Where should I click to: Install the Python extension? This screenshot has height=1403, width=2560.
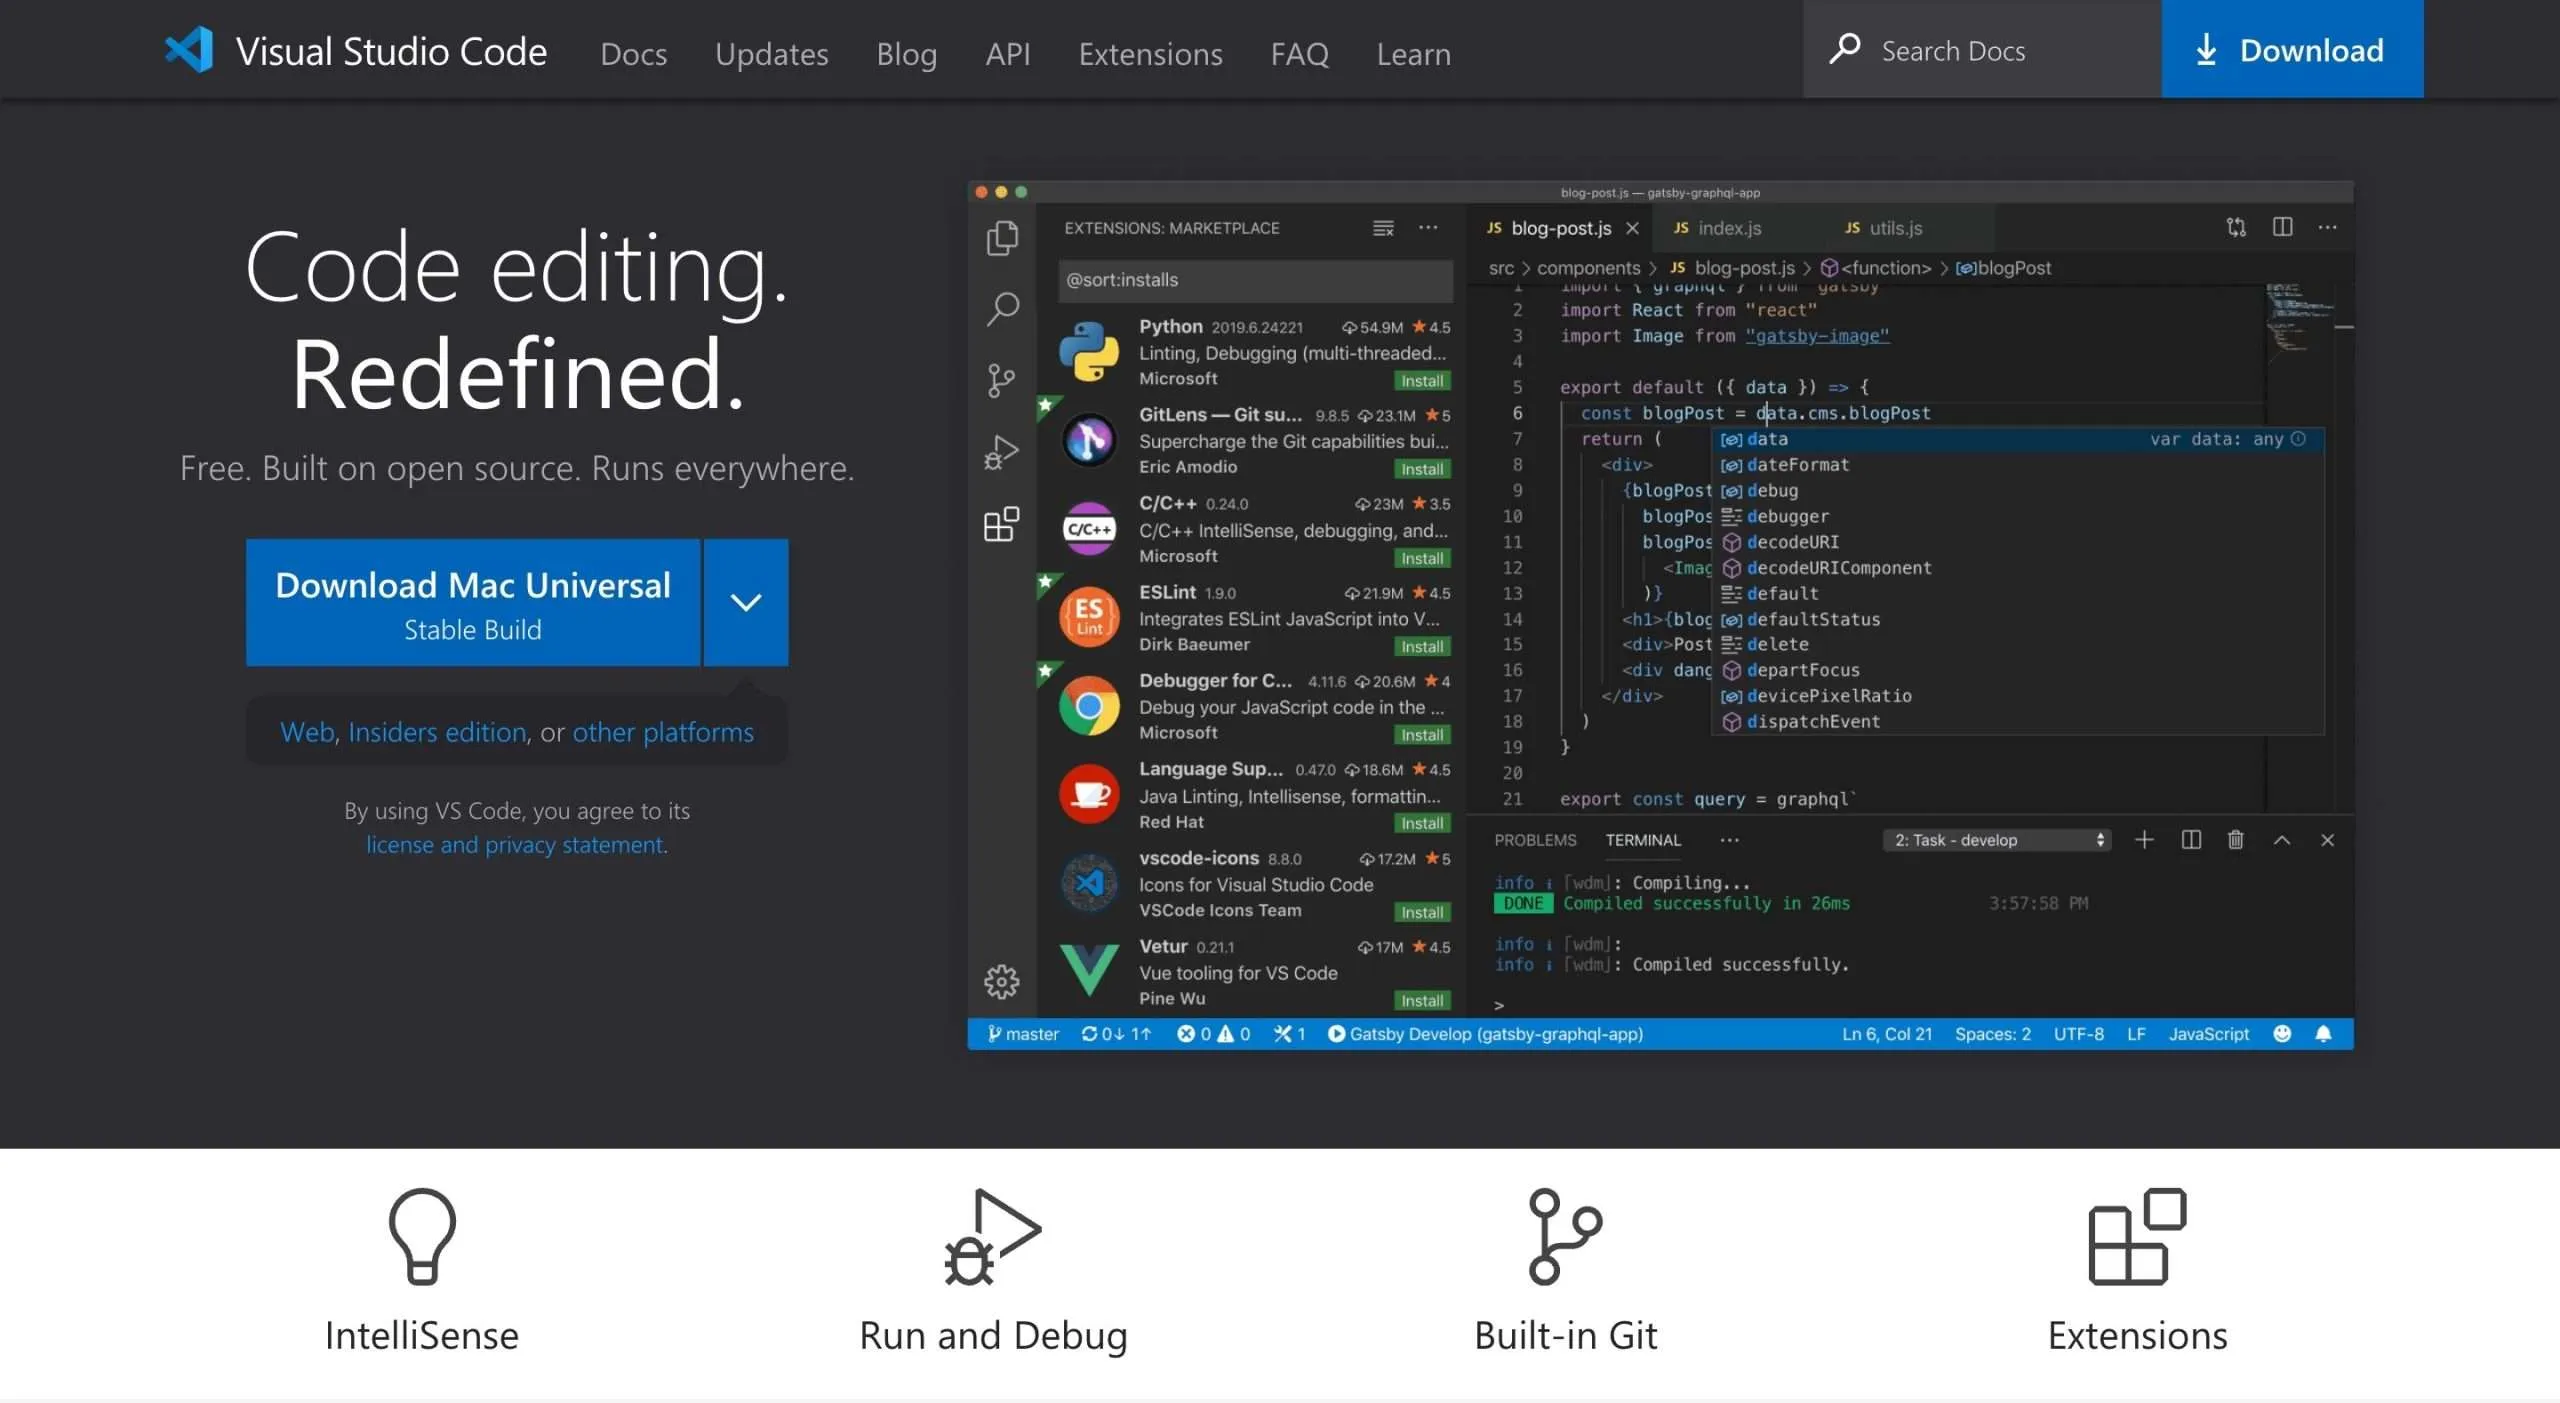1421,381
